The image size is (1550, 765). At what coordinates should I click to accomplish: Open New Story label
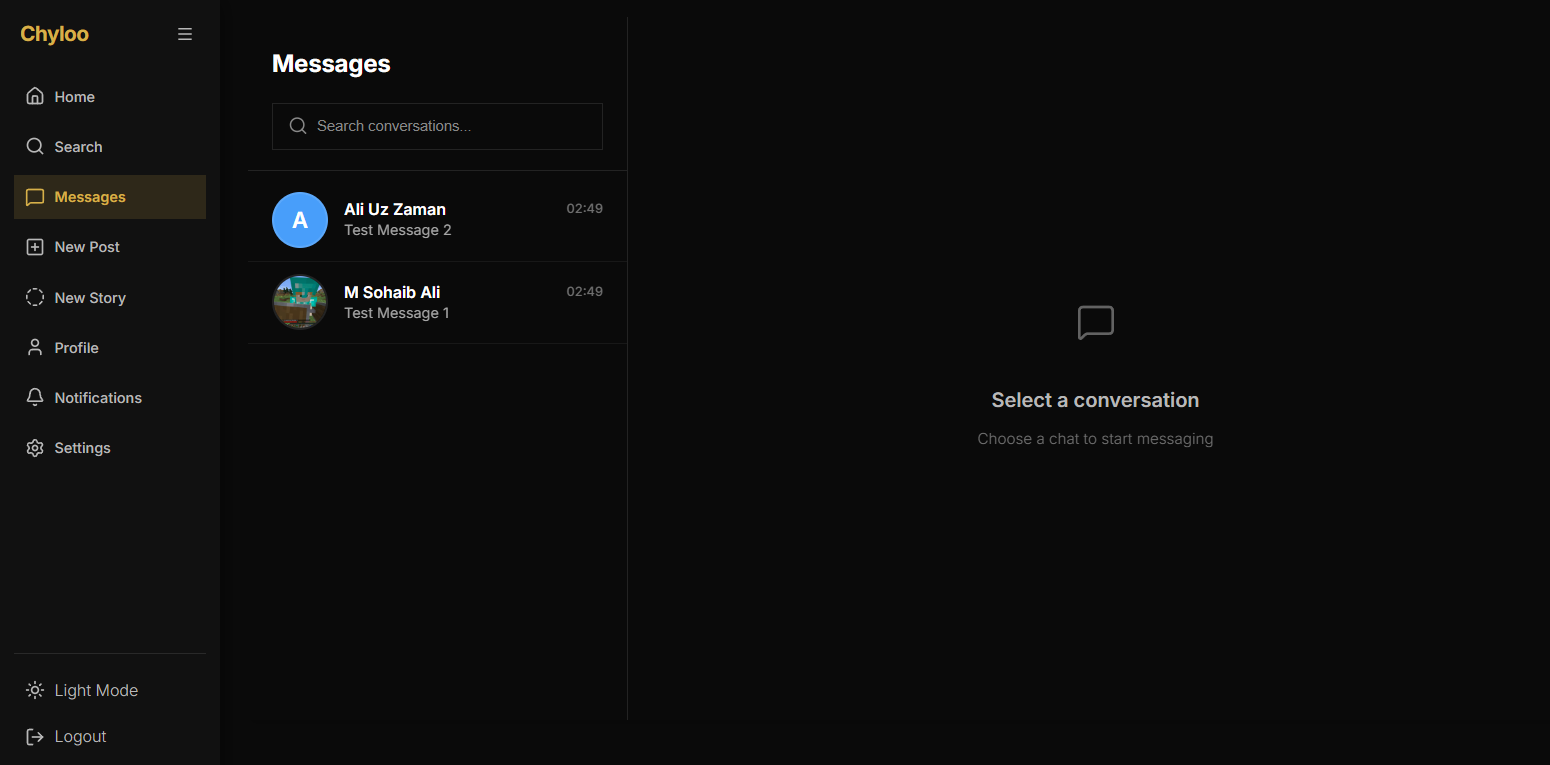coord(90,298)
